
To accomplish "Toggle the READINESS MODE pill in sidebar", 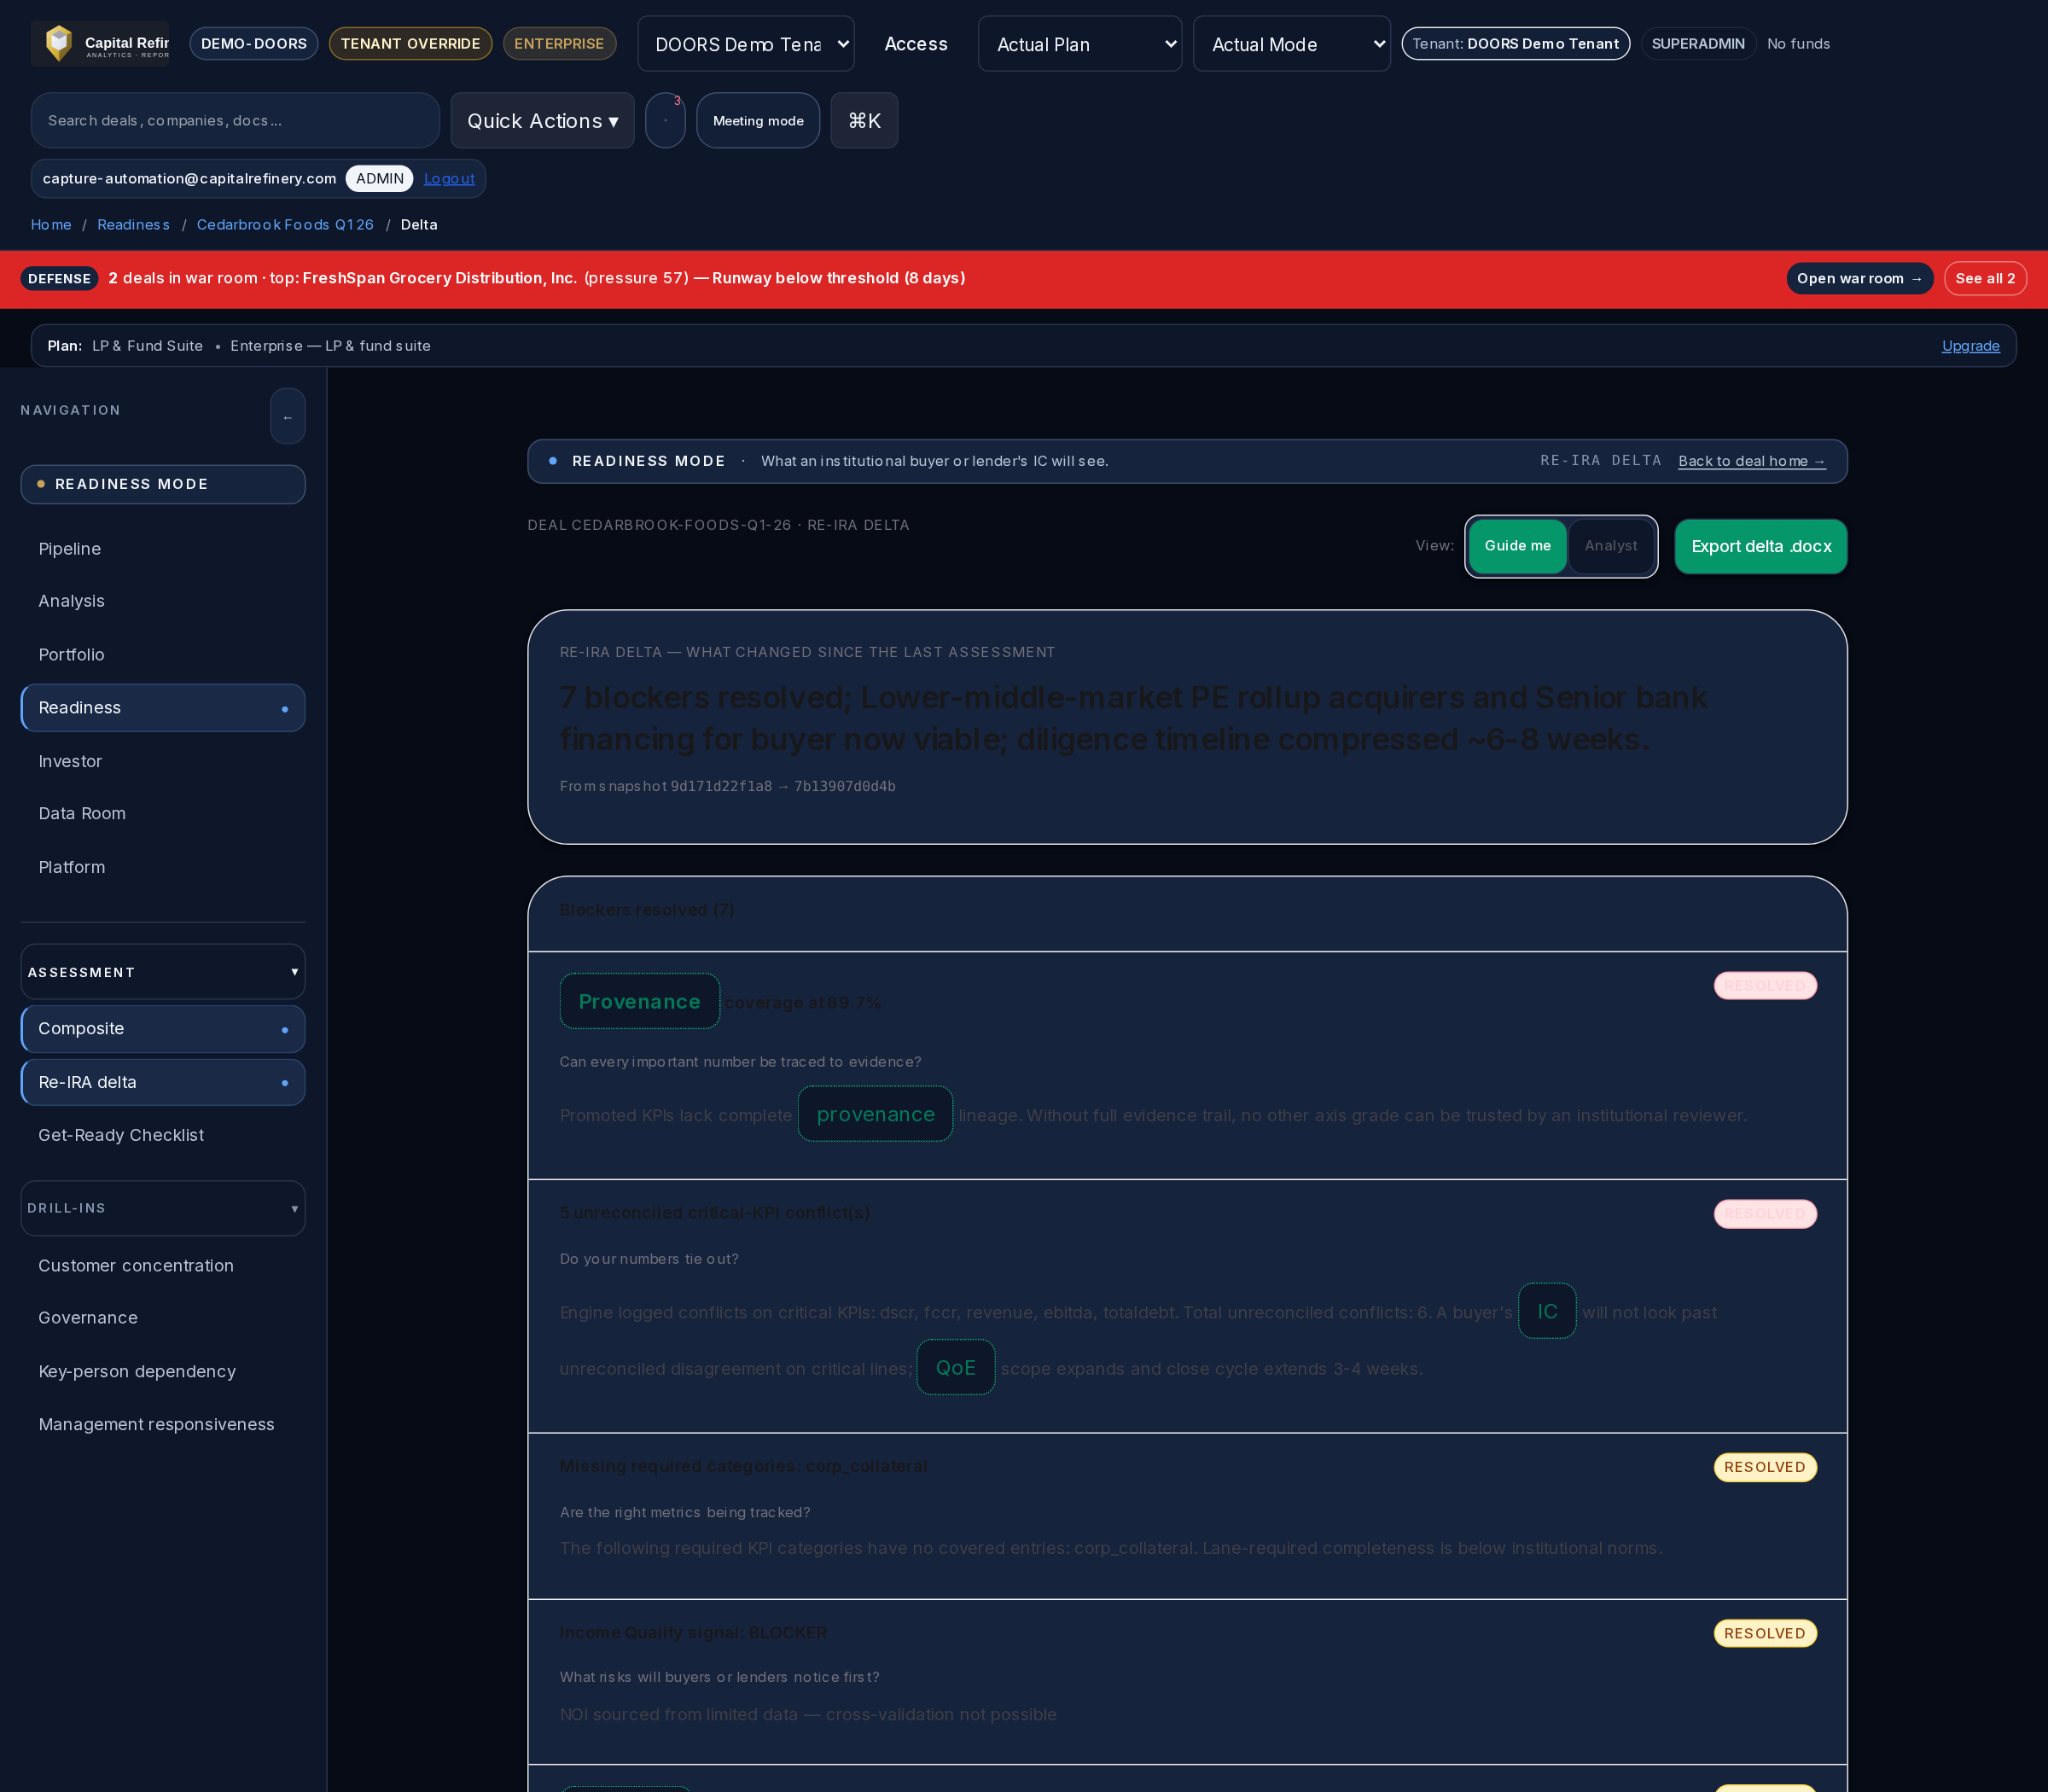I will pos(163,484).
